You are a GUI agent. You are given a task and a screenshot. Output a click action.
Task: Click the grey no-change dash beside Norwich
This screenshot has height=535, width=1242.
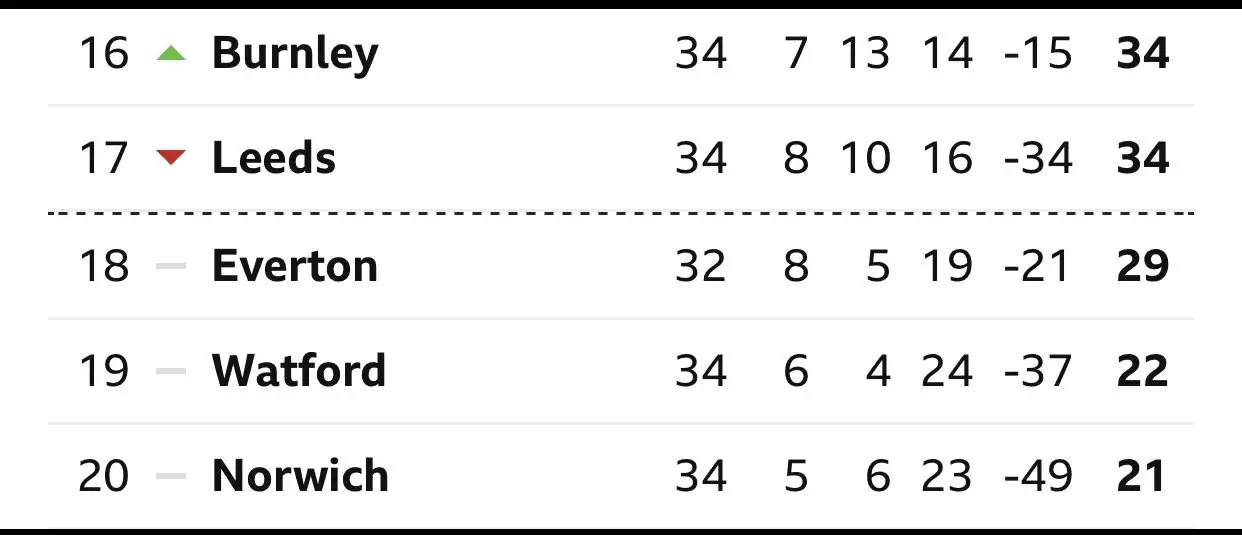coord(172,476)
